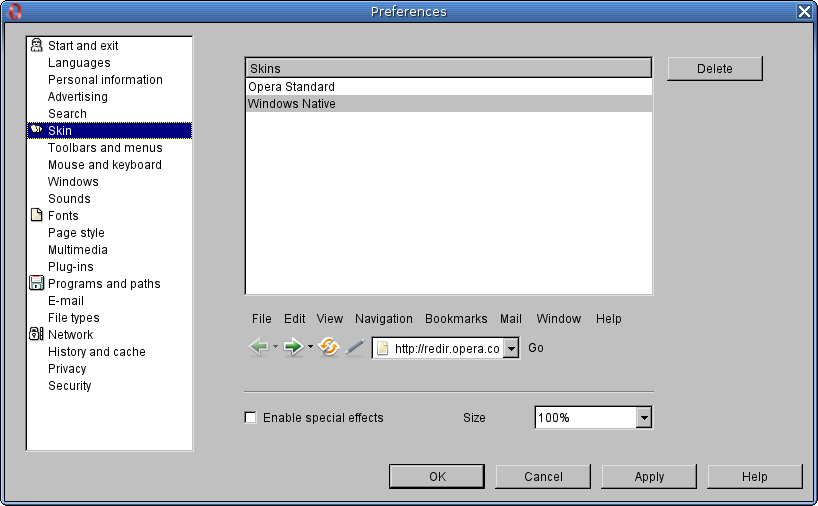Open Toolbars and menus preferences
The width and height of the screenshot is (818, 506).
click(105, 148)
